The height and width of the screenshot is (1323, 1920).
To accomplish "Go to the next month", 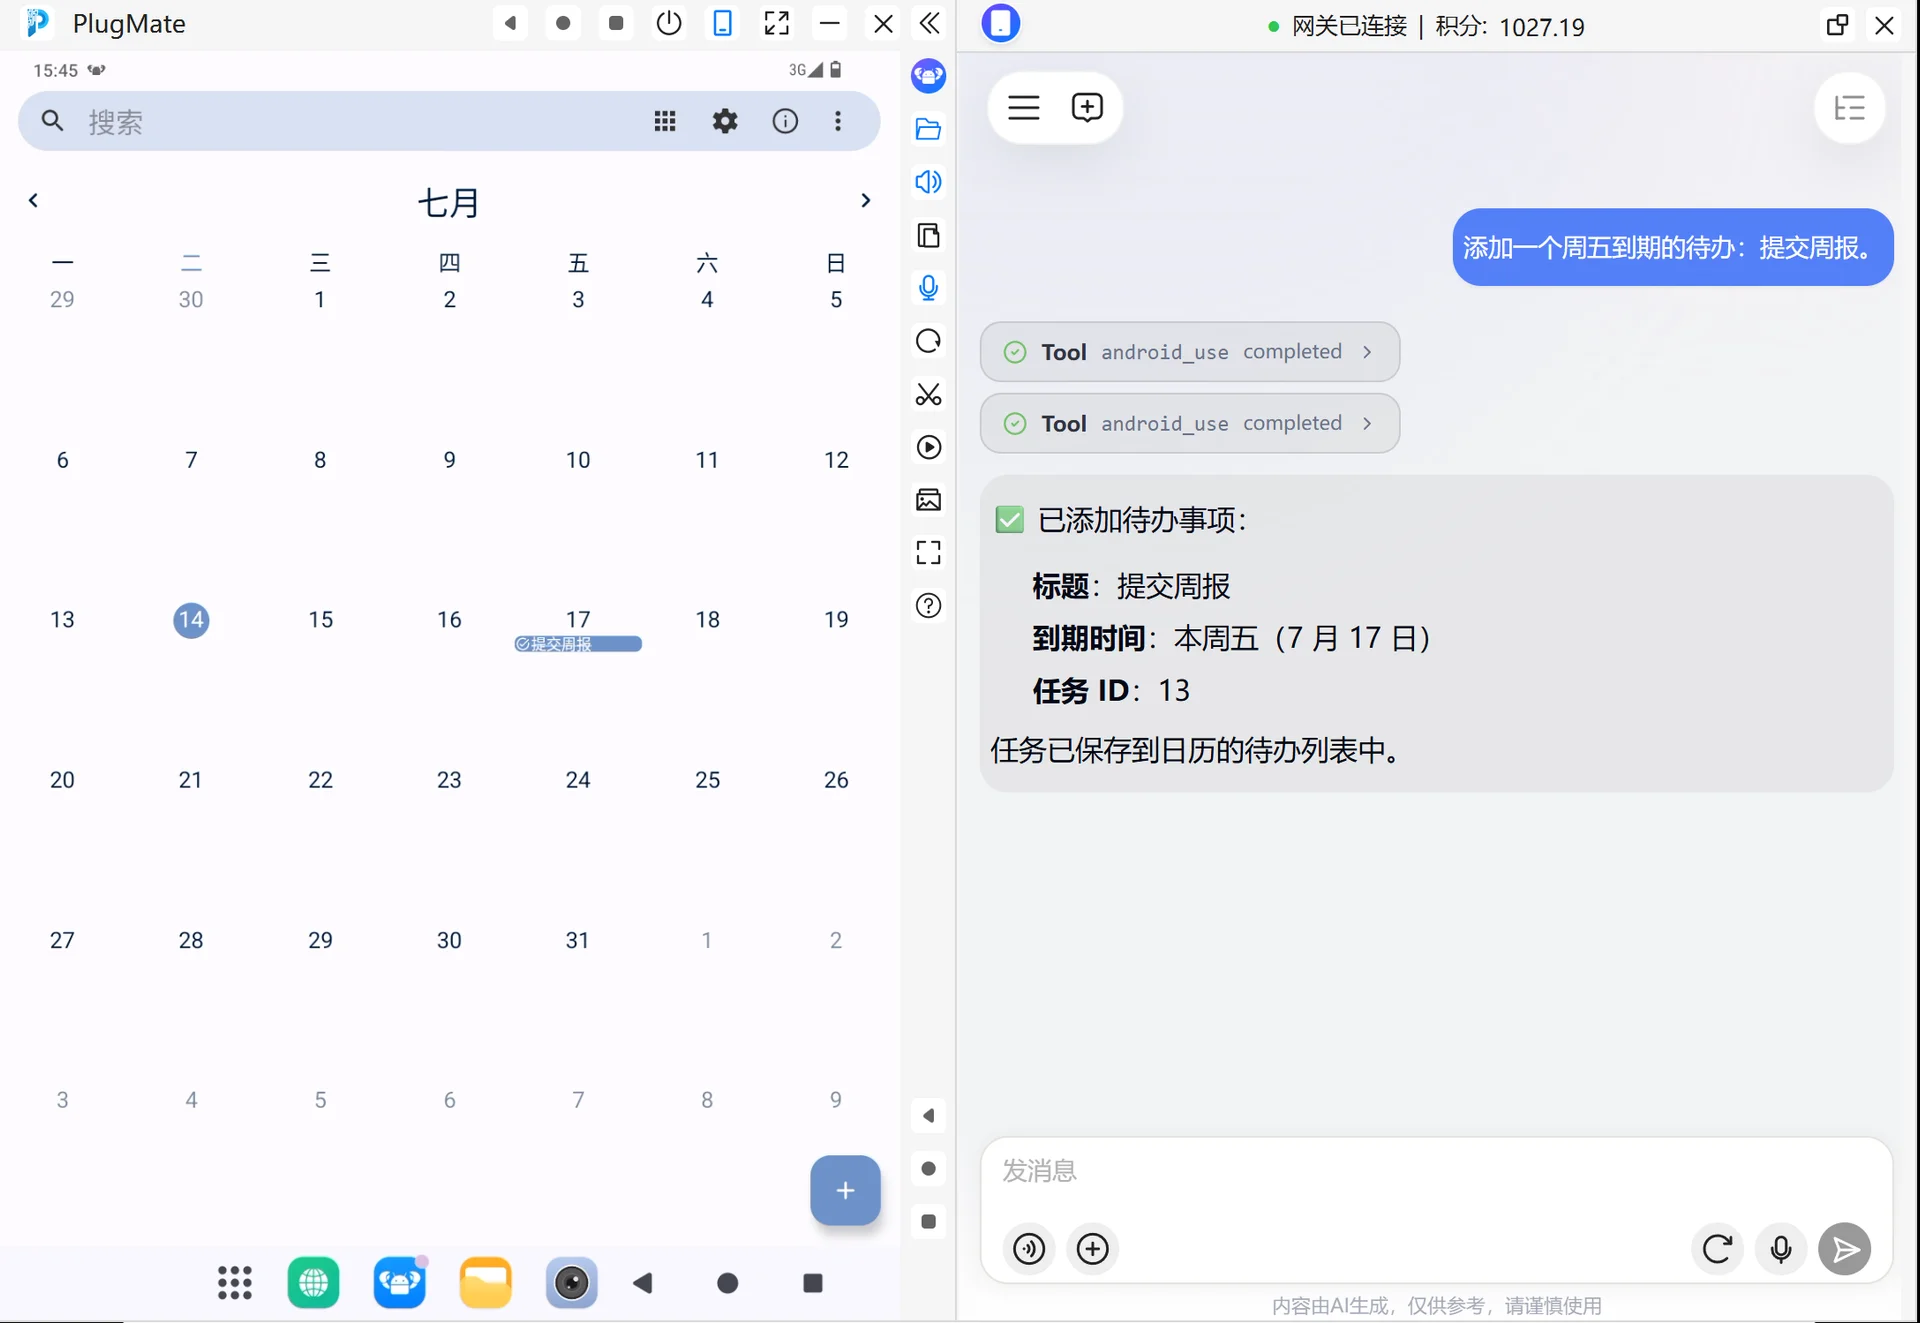I will [x=866, y=200].
